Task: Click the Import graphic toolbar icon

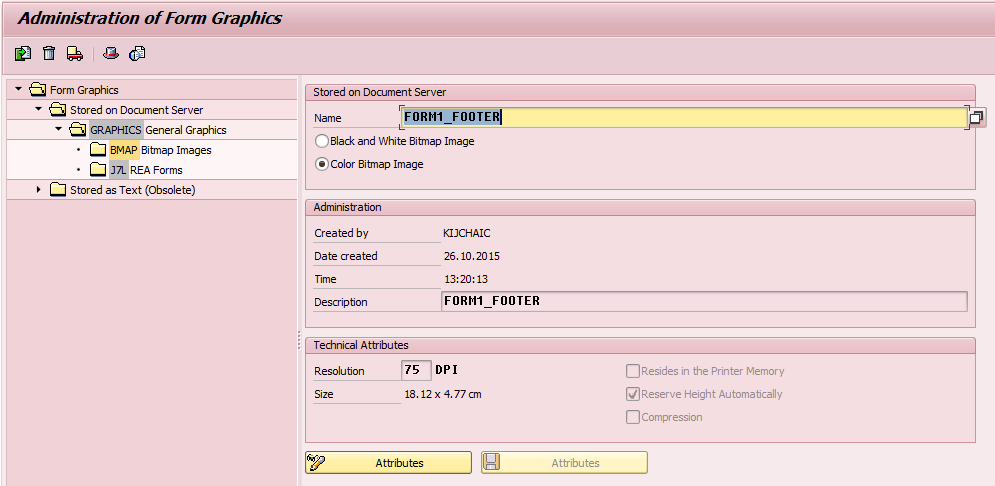Action: [x=23, y=53]
